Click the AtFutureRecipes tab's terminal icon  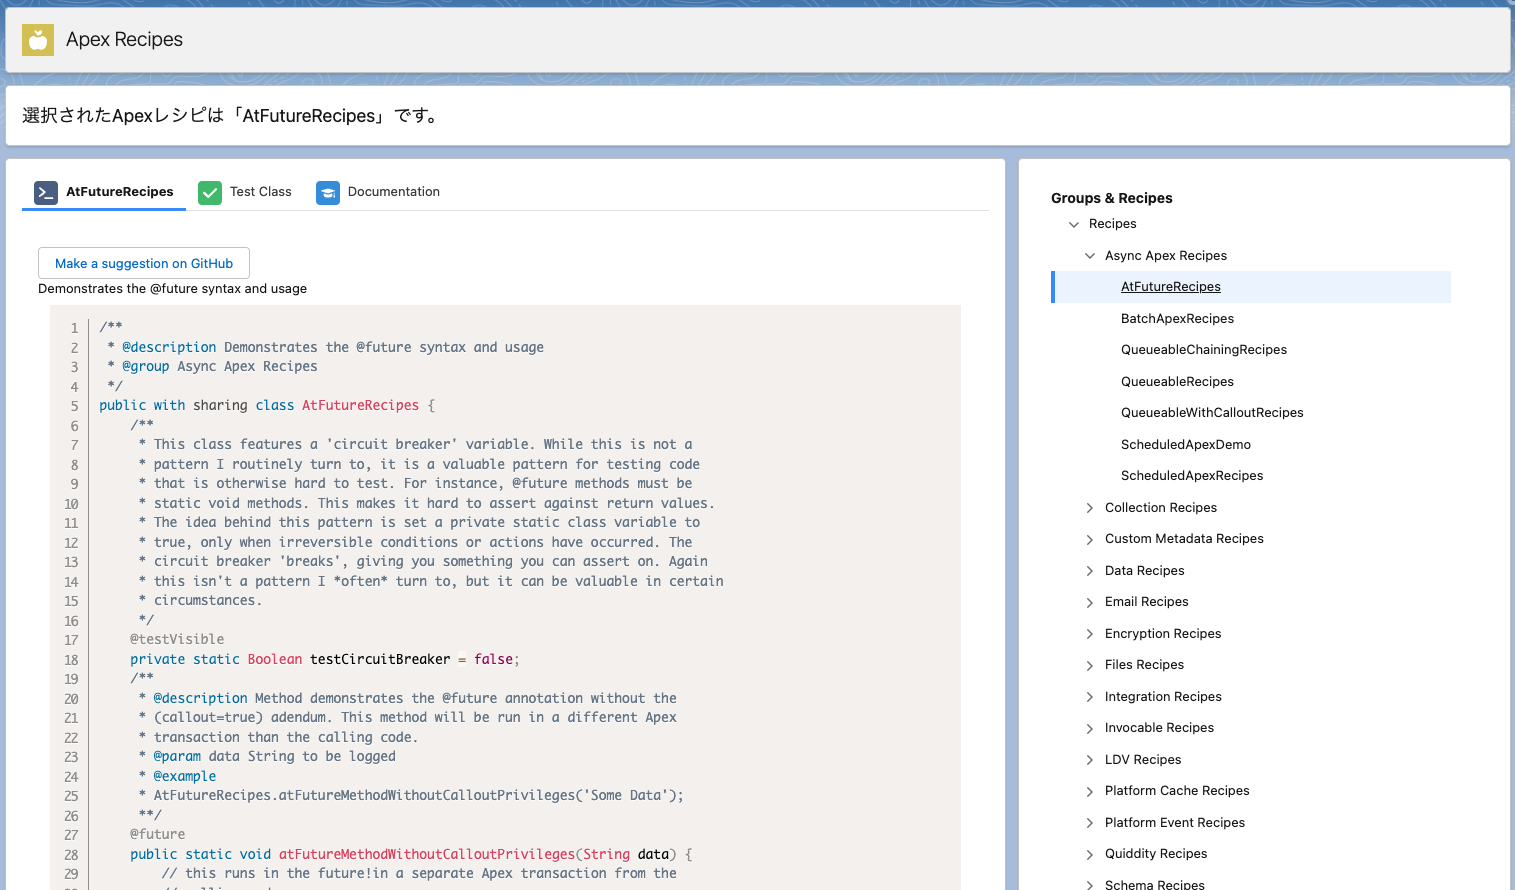pos(46,192)
